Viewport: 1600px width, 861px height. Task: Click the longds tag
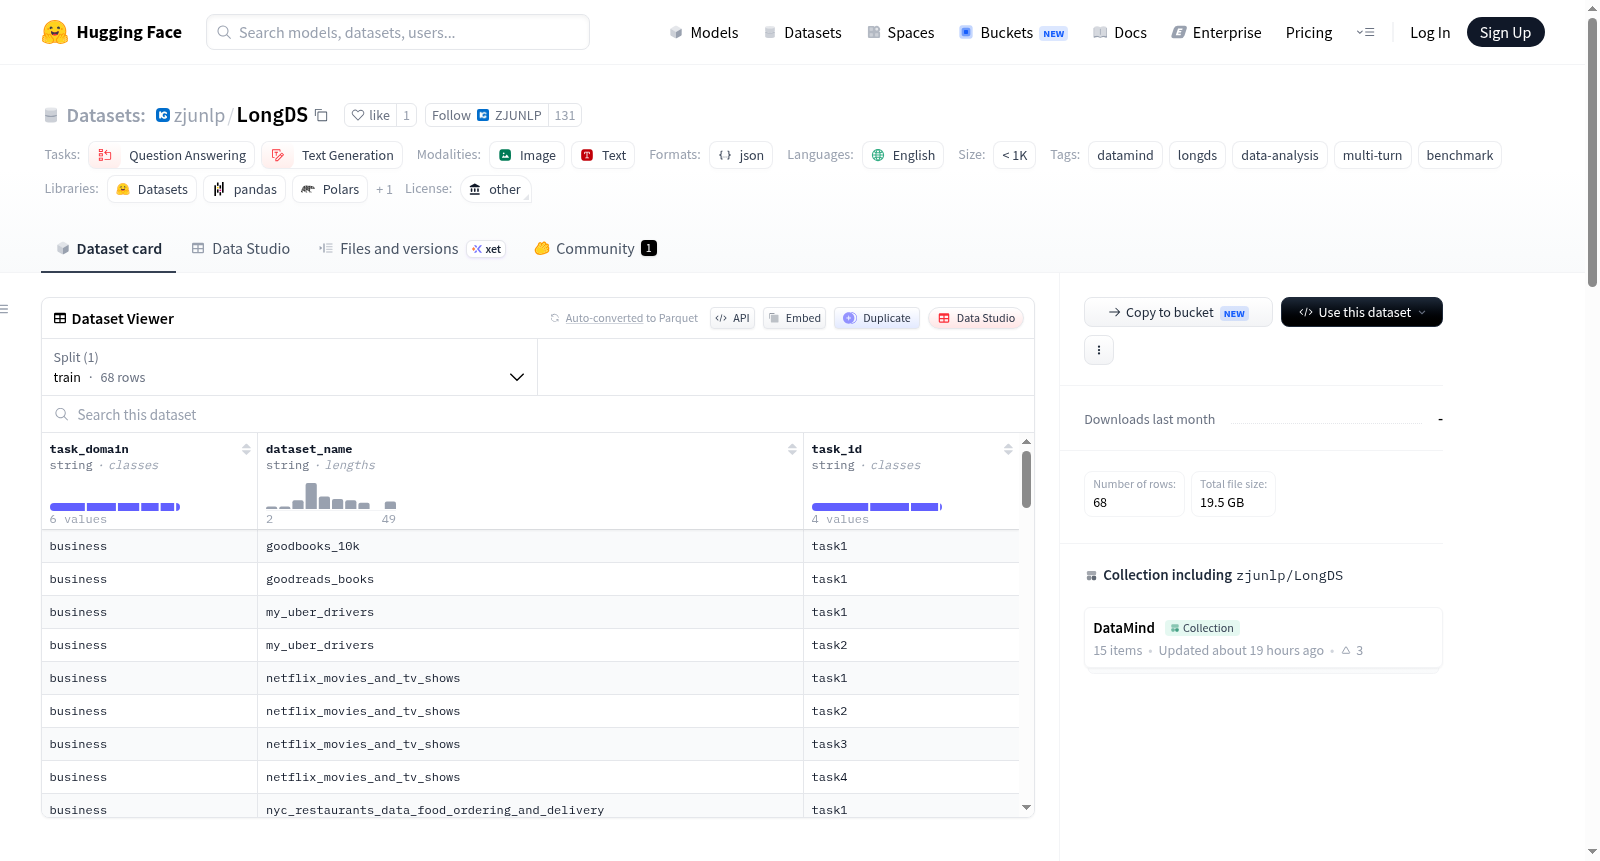1197,155
